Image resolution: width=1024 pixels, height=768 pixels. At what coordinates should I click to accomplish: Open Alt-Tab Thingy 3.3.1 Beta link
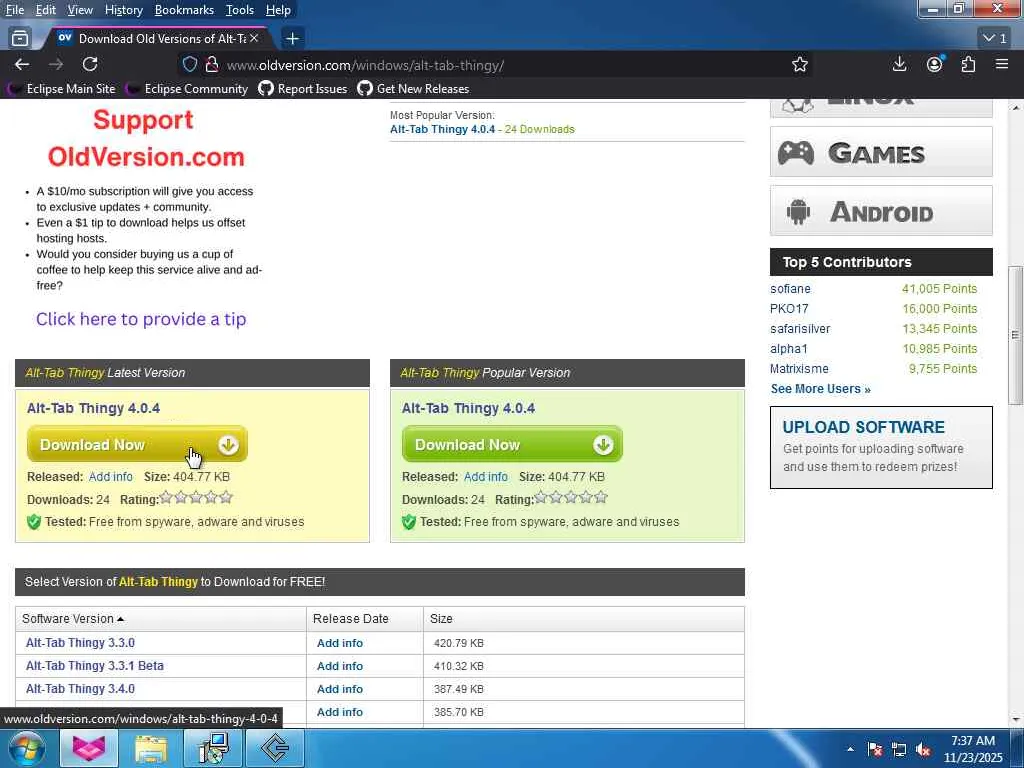[95, 665]
